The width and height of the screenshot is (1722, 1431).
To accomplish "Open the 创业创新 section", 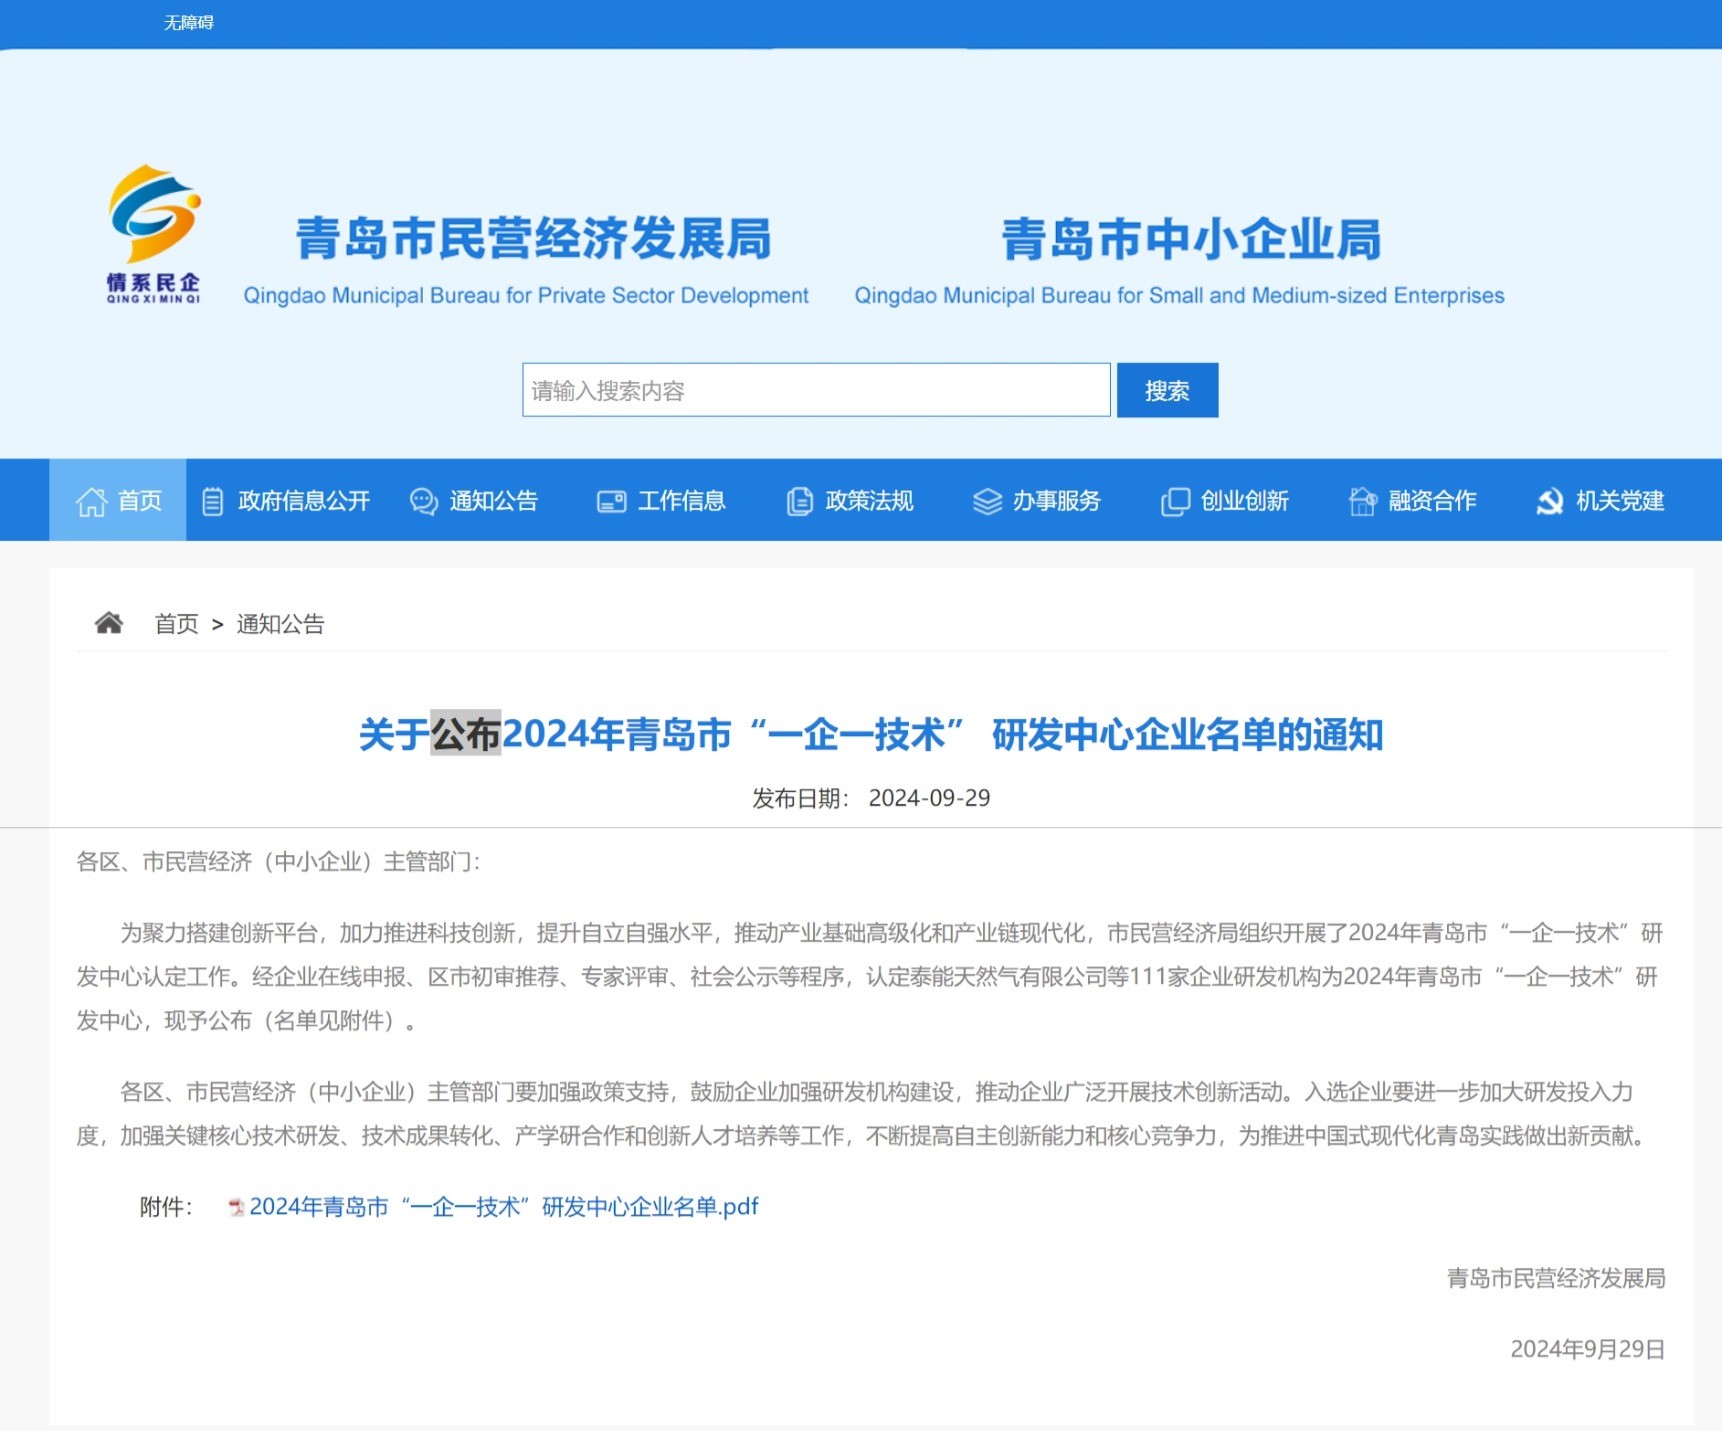I will (x=1245, y=500).
